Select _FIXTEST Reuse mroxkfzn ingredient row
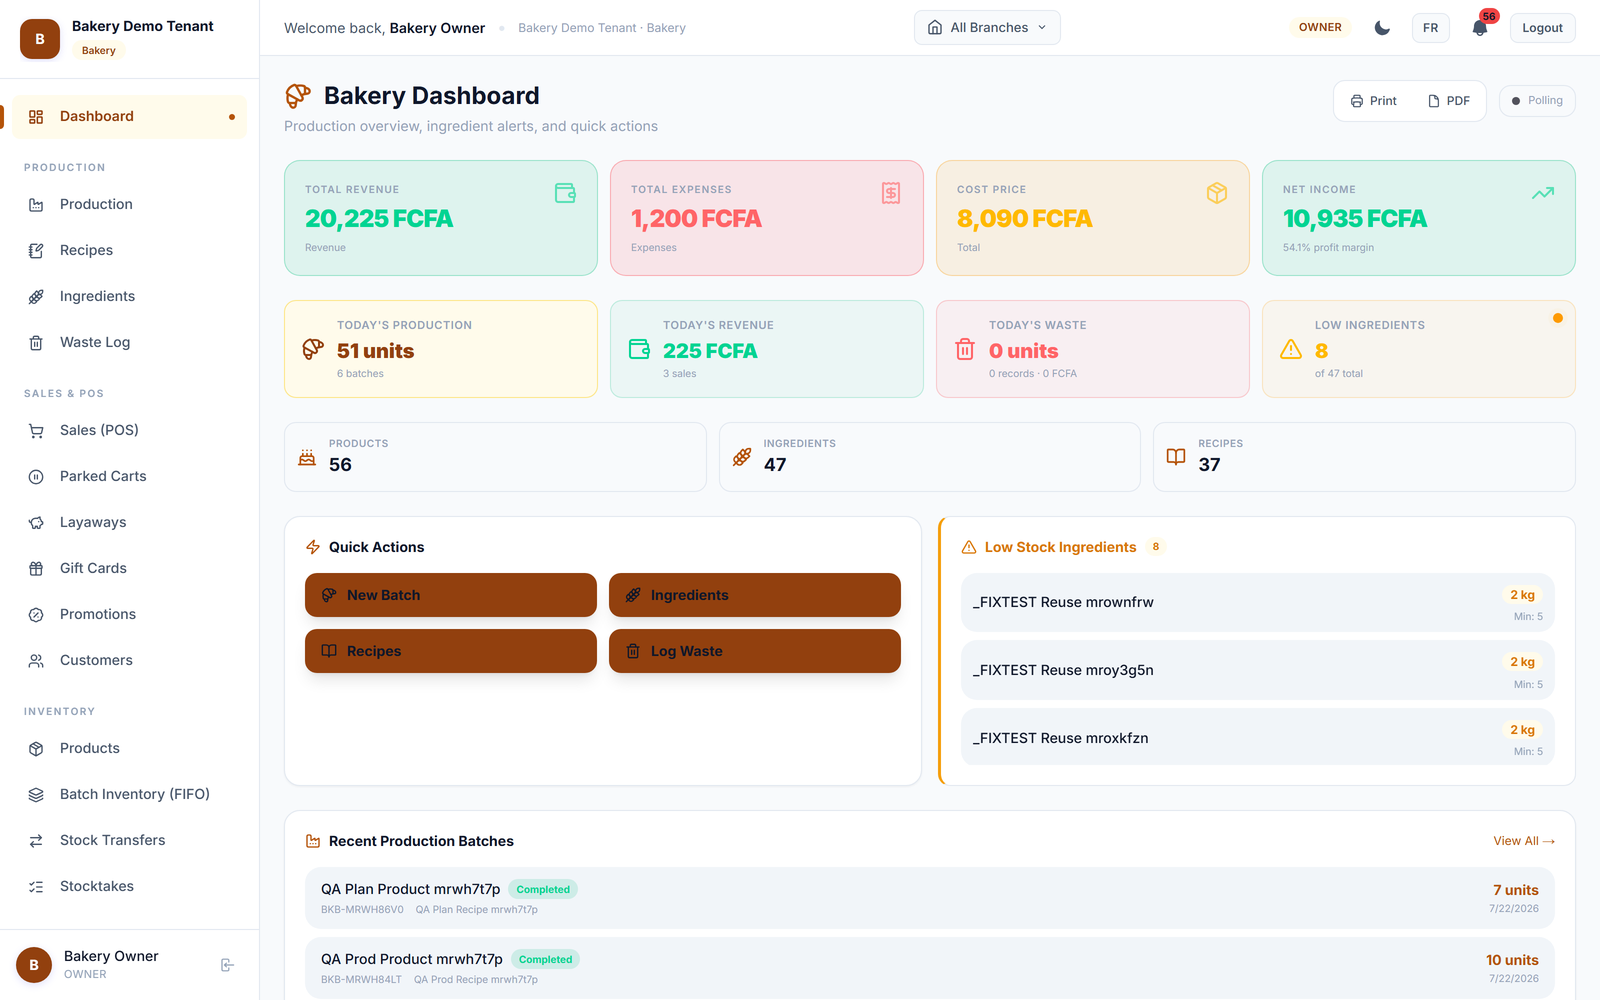The image size is (1600, 1000). [x=1258, y=738]
